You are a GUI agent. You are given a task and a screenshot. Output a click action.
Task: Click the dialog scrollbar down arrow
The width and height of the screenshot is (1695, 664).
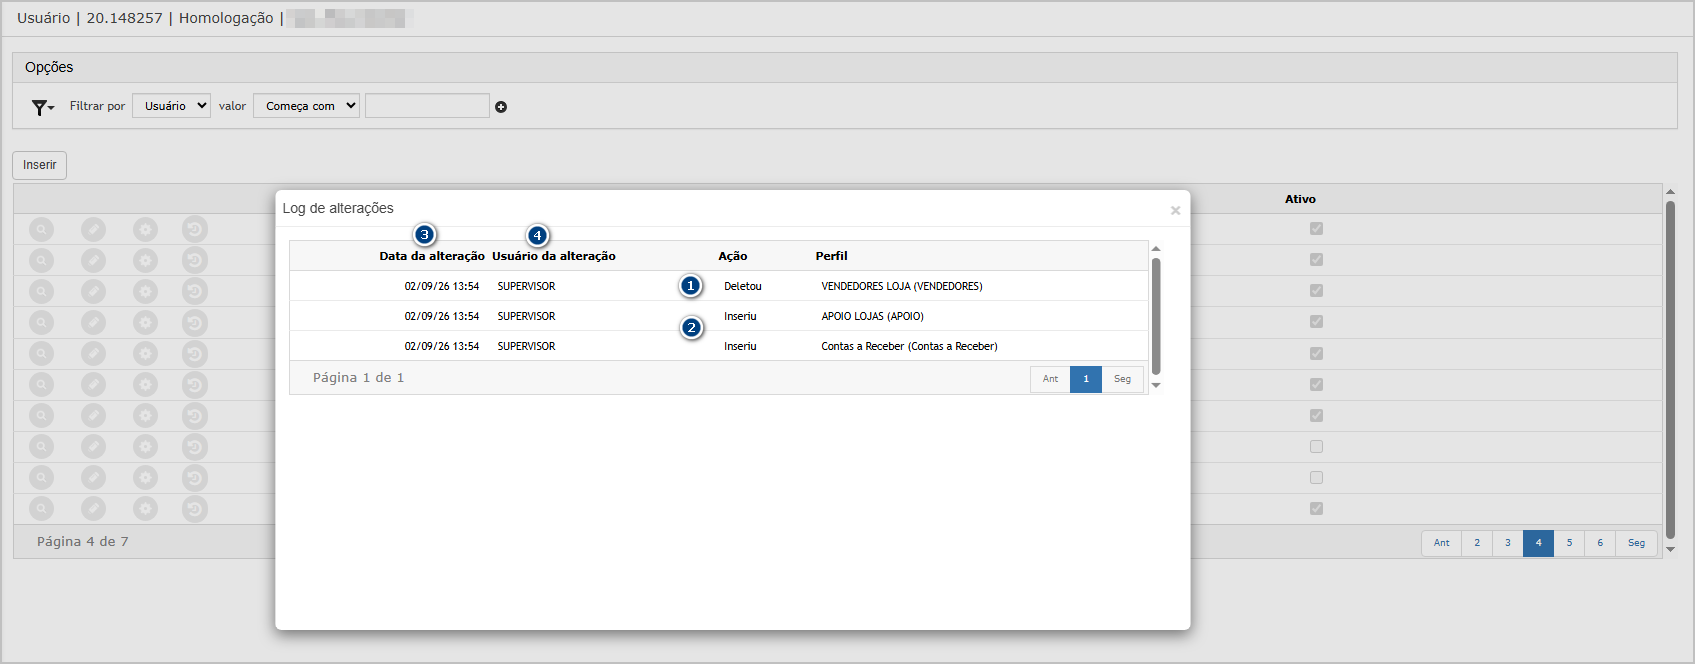tap(1156, 385)
